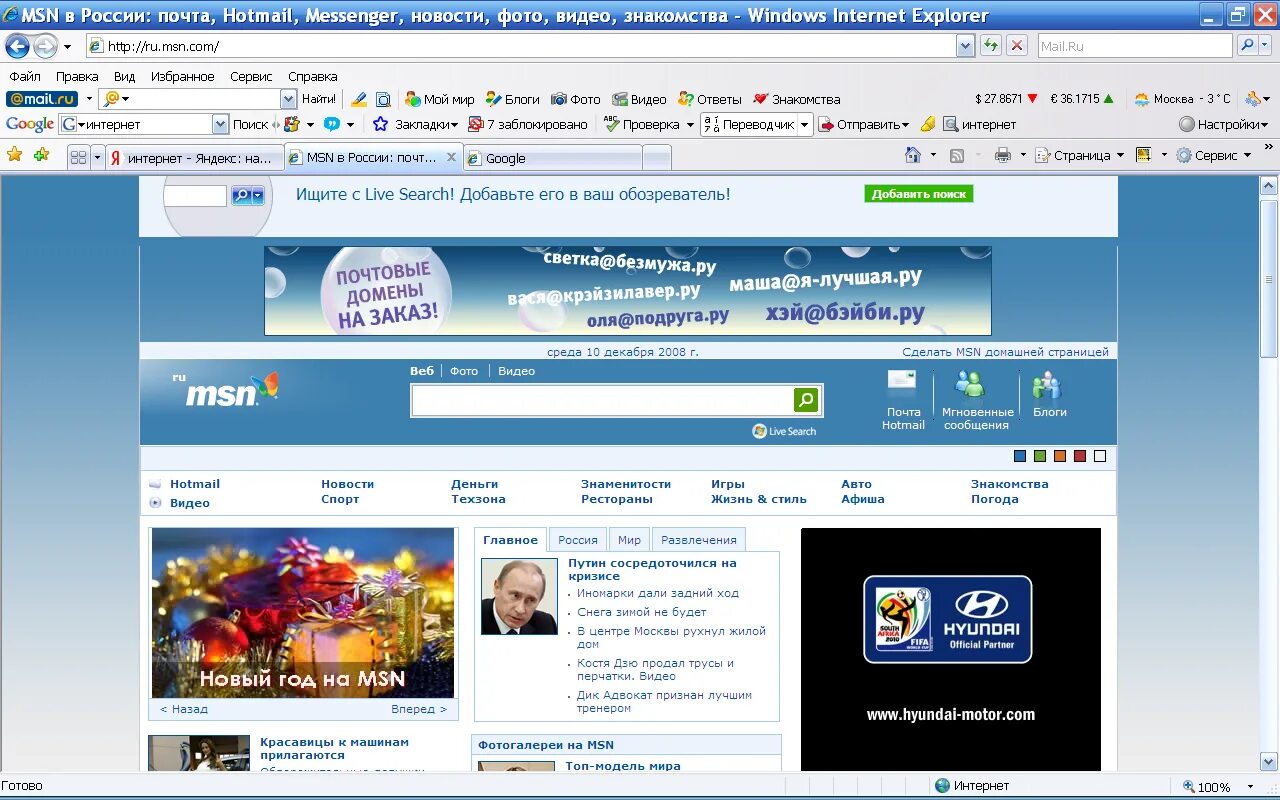Open Блоги on the Mail.ru toolbar

coord(513,99)
